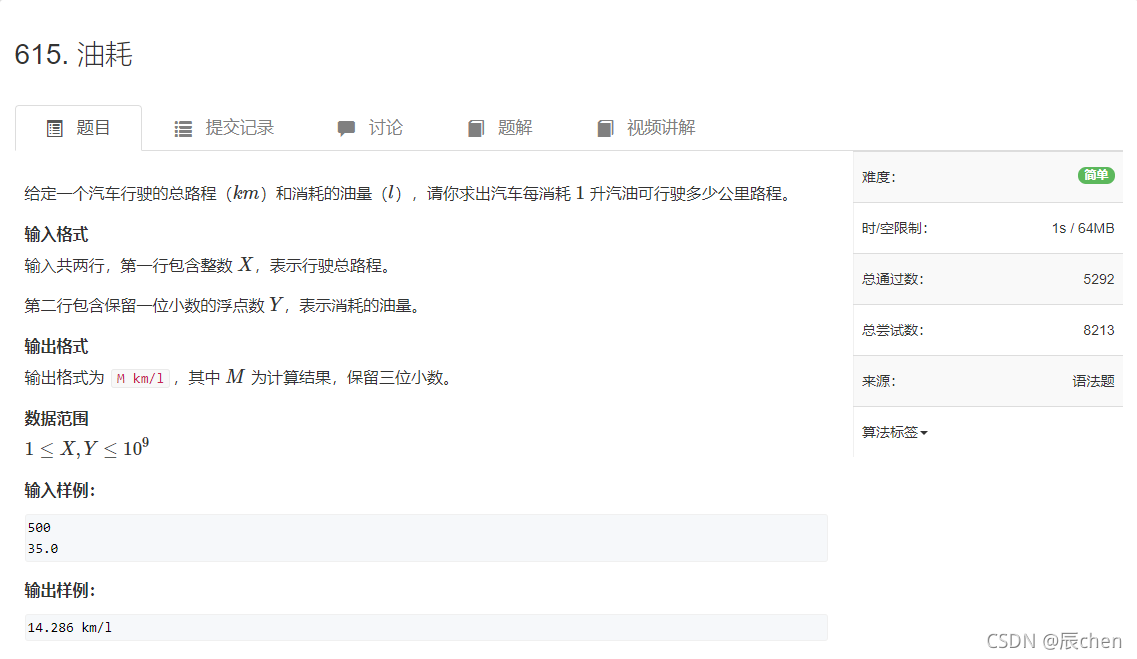
Task: Click the problem description starting 给定一个汽车
Action: pos(409,194)
